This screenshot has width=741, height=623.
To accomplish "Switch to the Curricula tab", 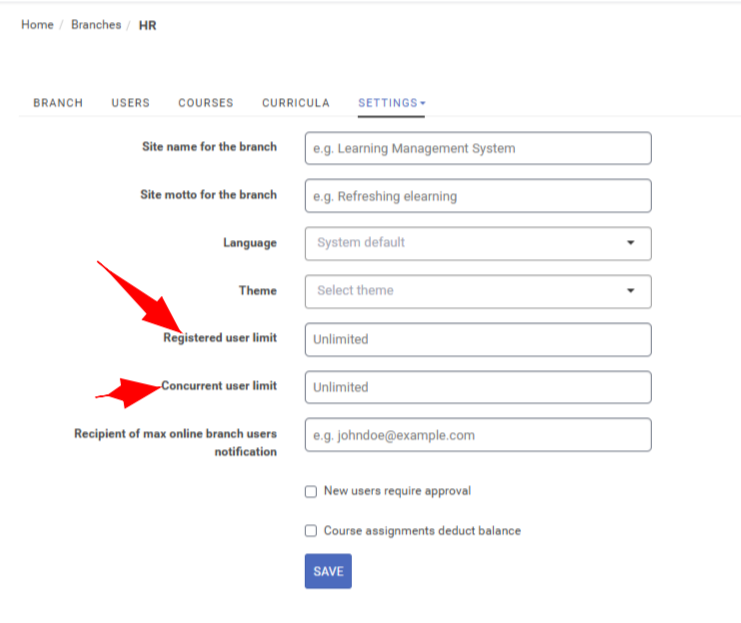I will click(296, 103).
